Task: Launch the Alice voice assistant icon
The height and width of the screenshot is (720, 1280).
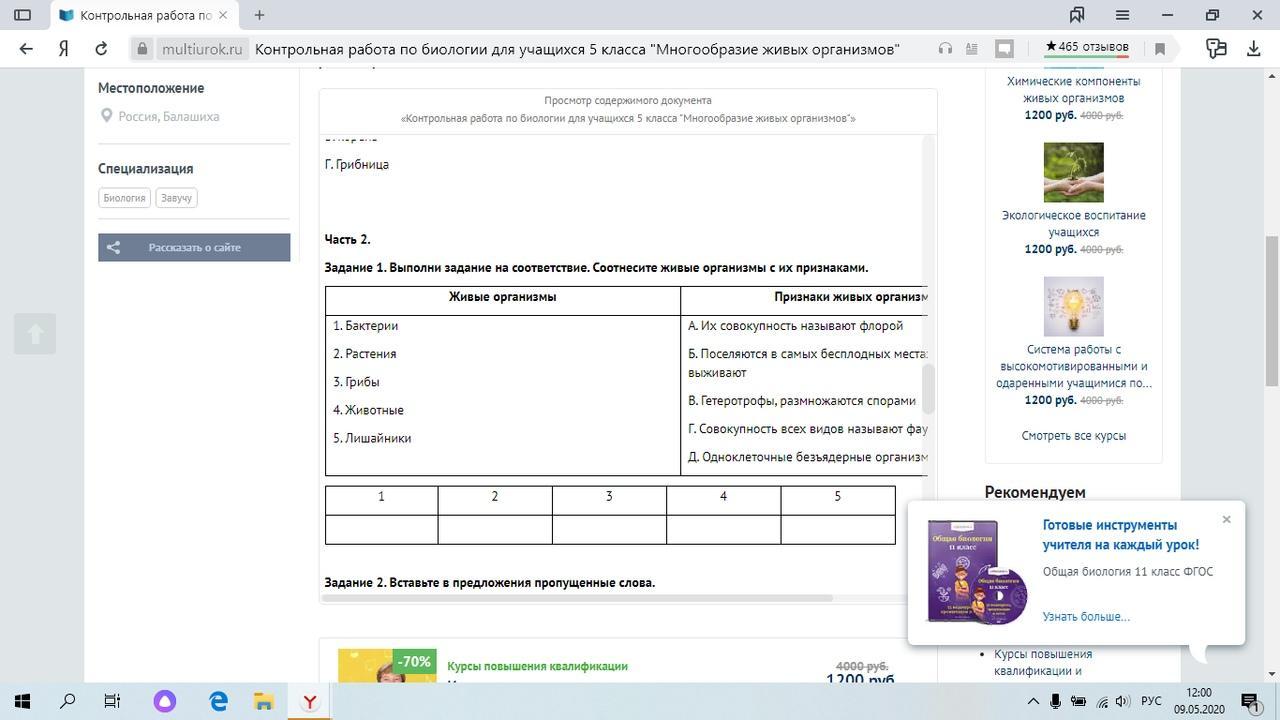Action: click(x=165, y=701)
